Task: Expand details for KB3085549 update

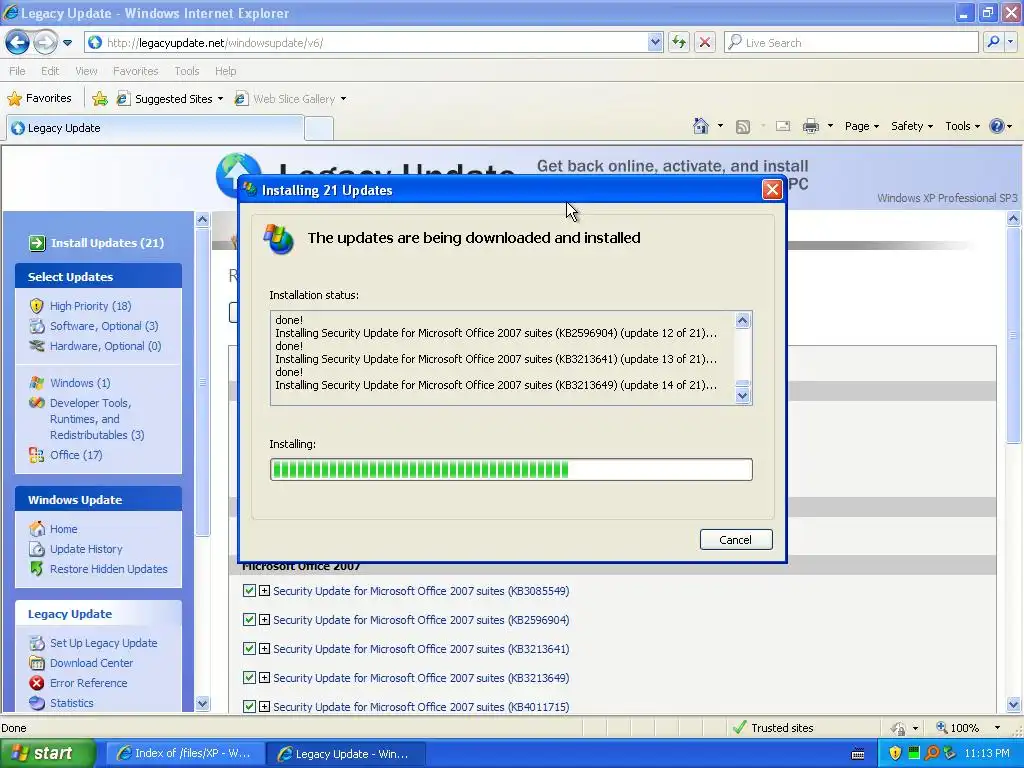Action: 264,590
